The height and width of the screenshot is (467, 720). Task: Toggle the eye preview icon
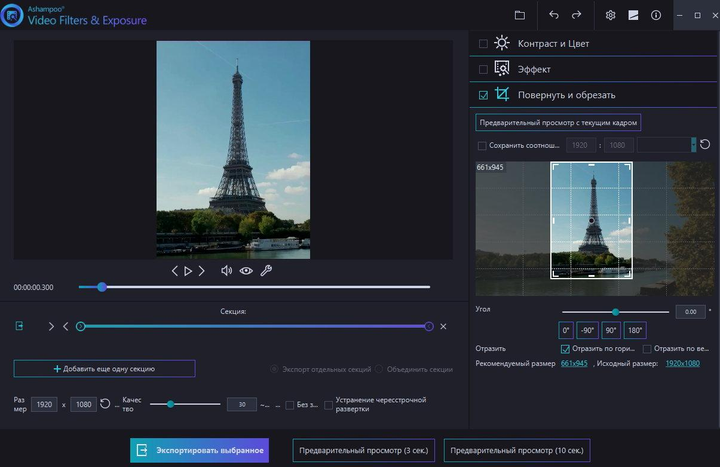[x=246, y=271]
